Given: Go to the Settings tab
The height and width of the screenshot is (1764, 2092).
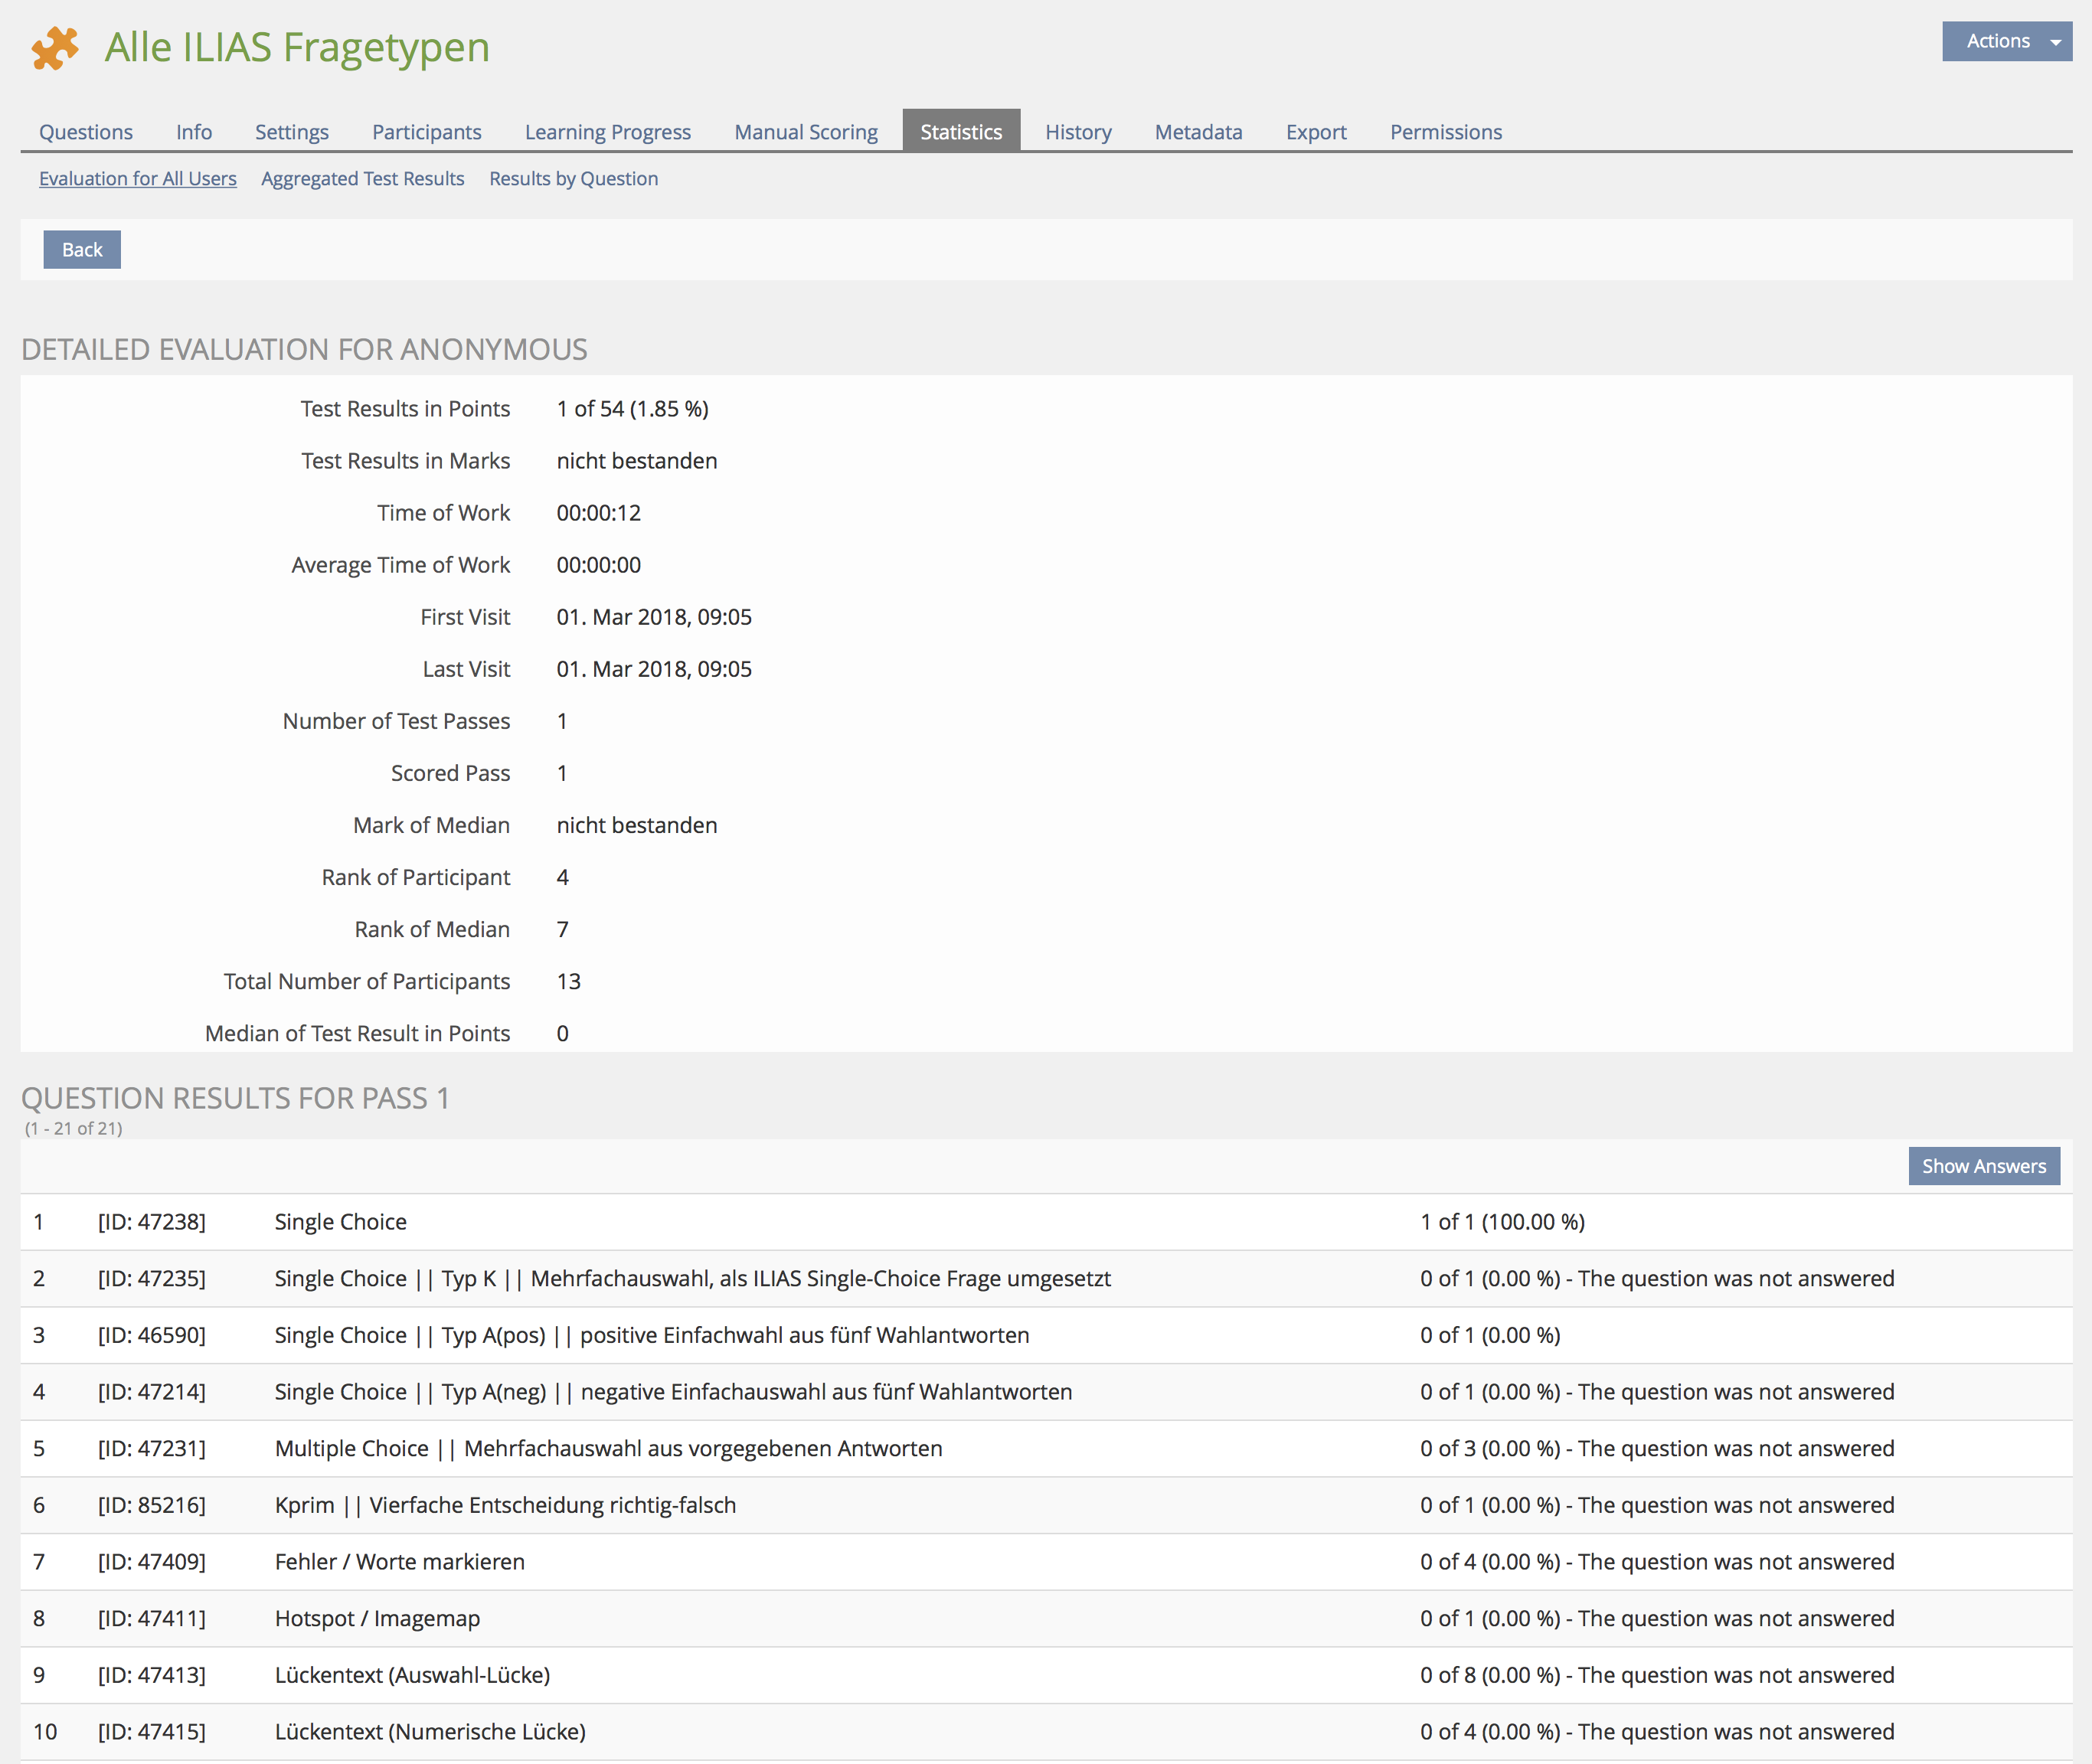Looking at the screenshot, I should pos(291,132).
